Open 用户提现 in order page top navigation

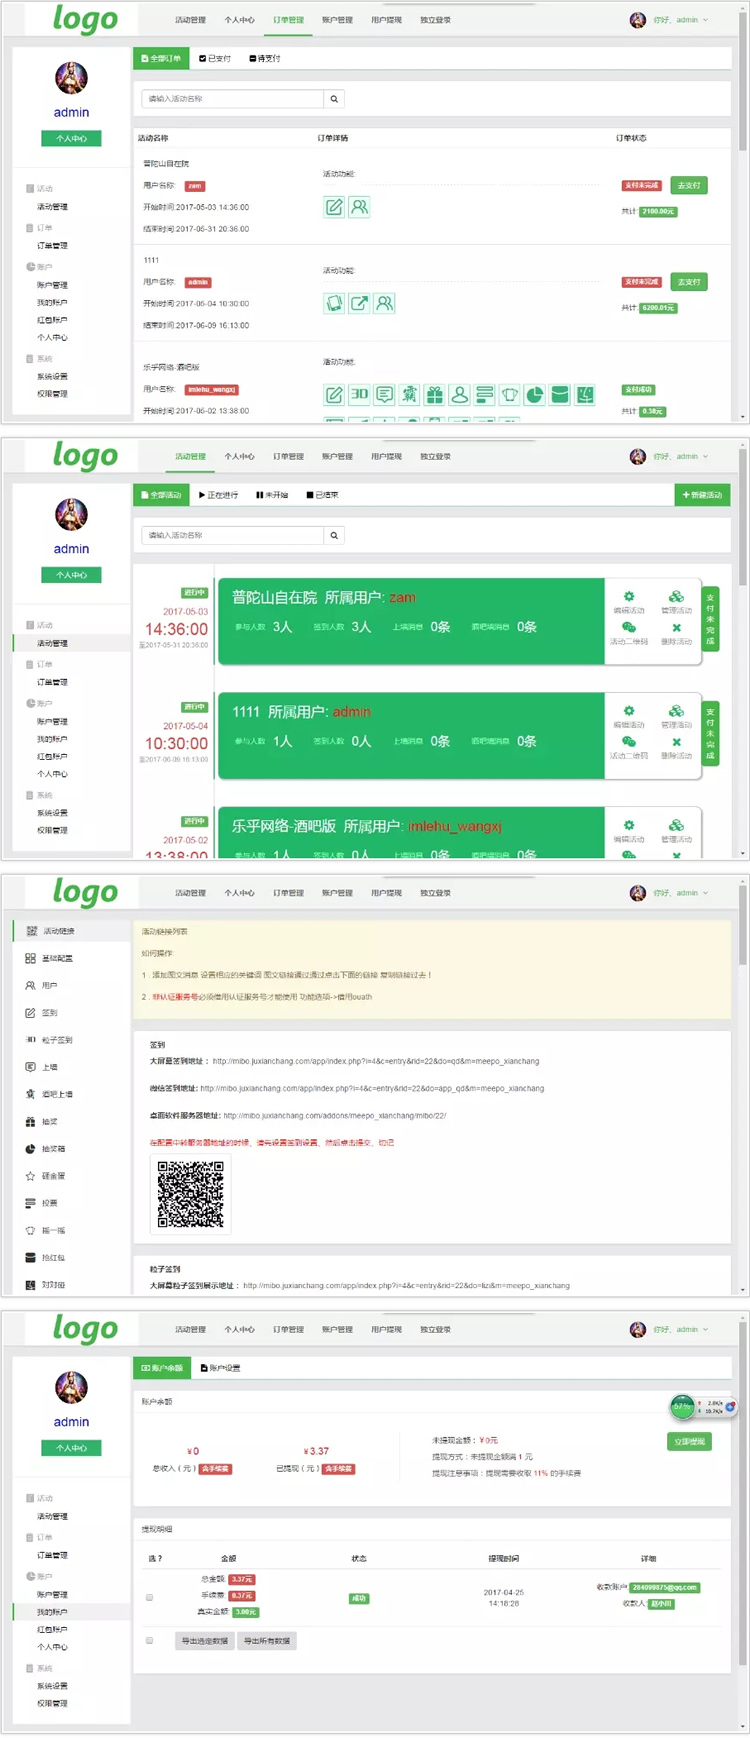click(x=386, y=20)
